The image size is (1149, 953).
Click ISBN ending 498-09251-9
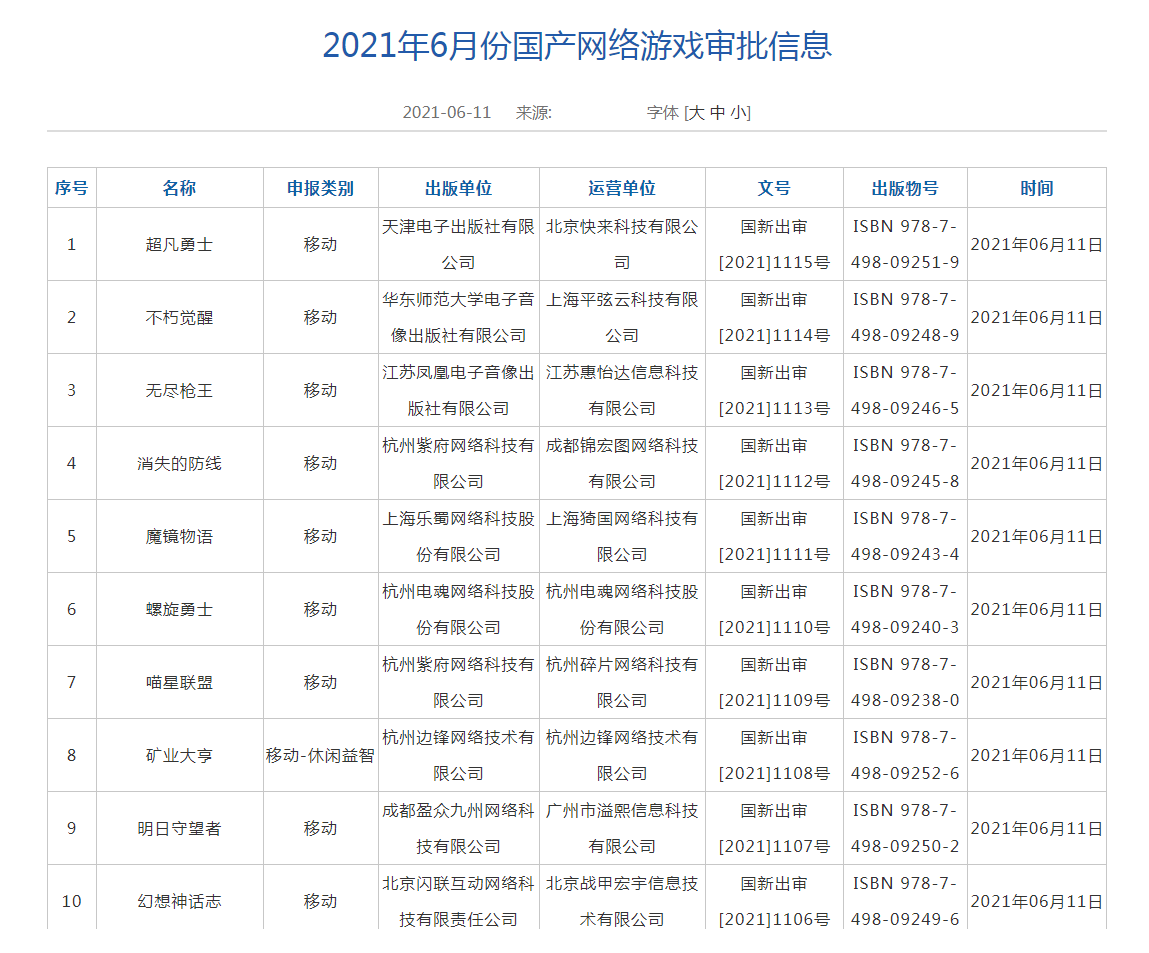click(905, 262)
